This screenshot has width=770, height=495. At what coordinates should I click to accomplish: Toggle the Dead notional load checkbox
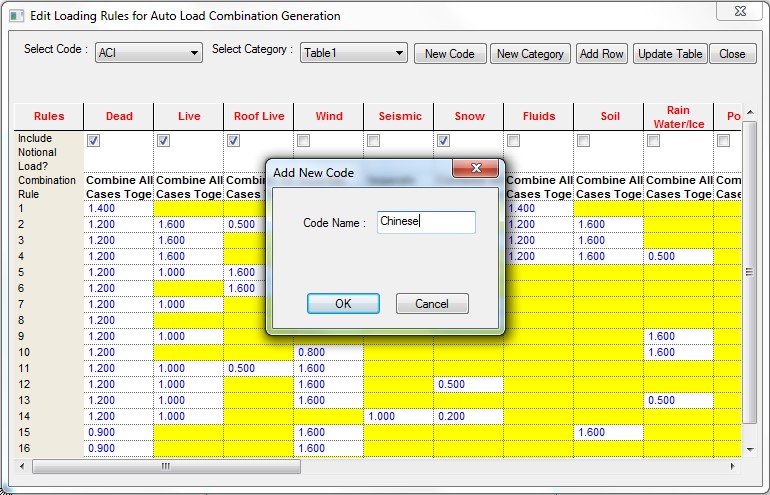pos(93,141)
